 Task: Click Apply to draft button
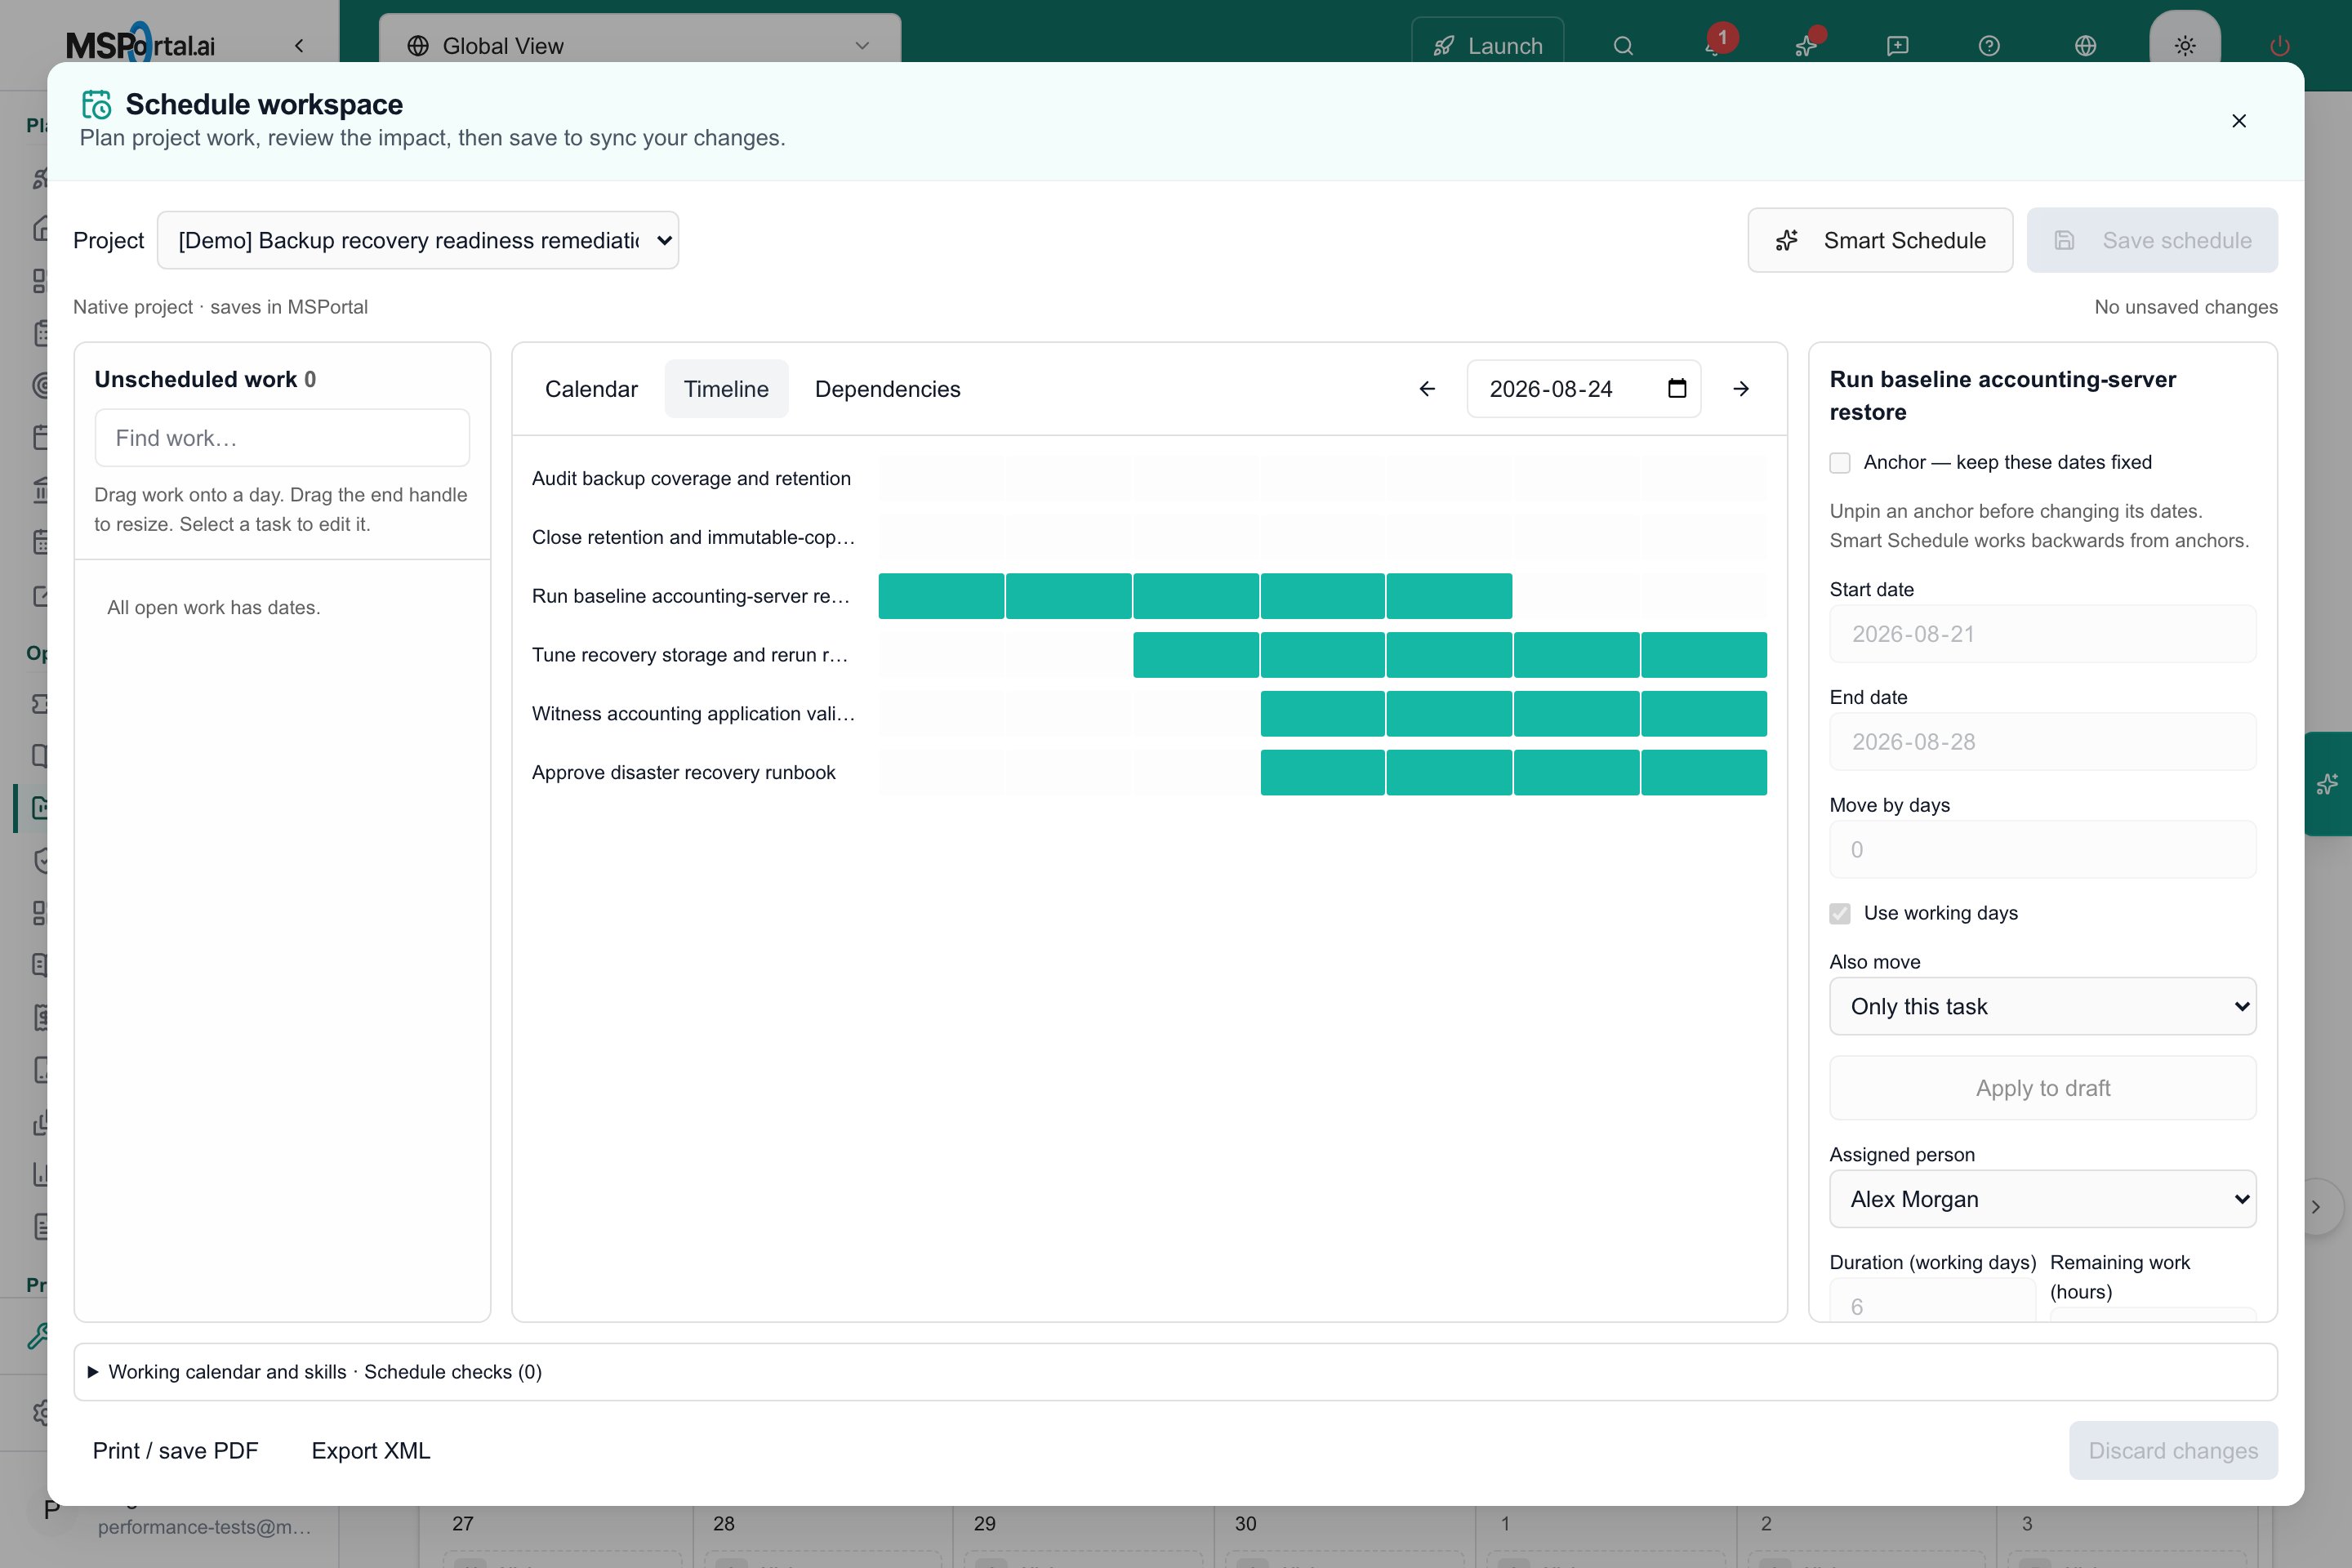2042,1088
